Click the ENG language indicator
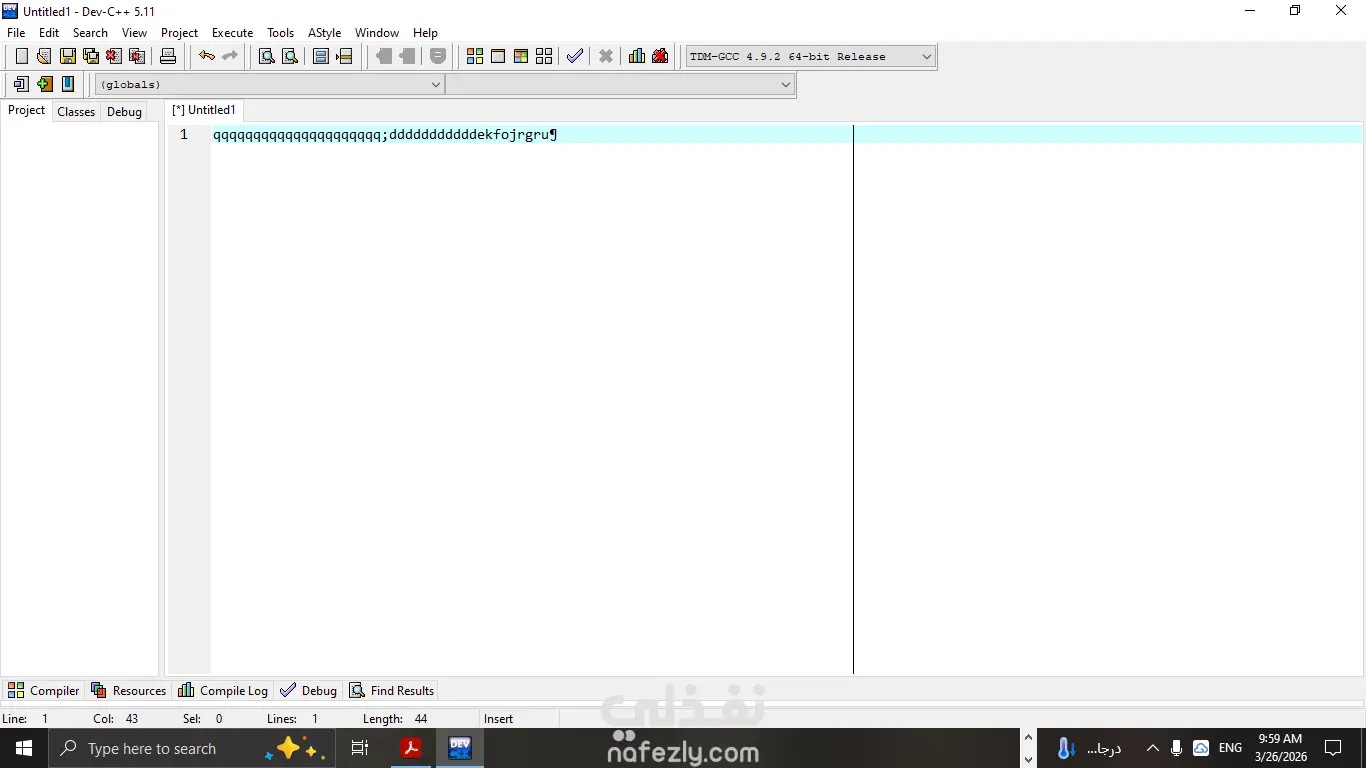1366x768 pixels. 1231,748
